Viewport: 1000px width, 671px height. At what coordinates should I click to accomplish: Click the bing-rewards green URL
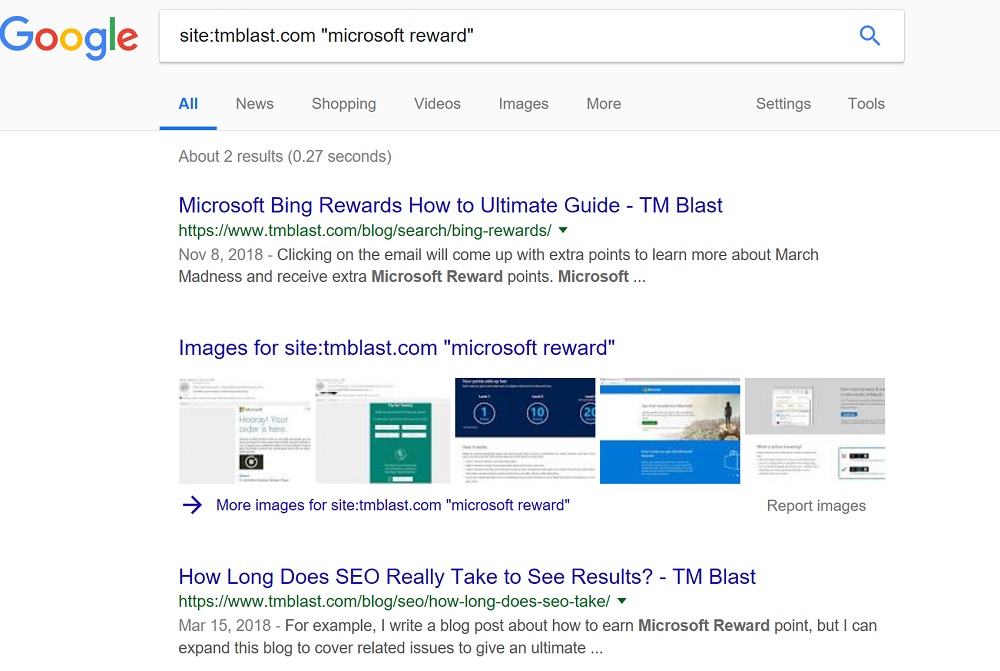[x=365, y=230]
